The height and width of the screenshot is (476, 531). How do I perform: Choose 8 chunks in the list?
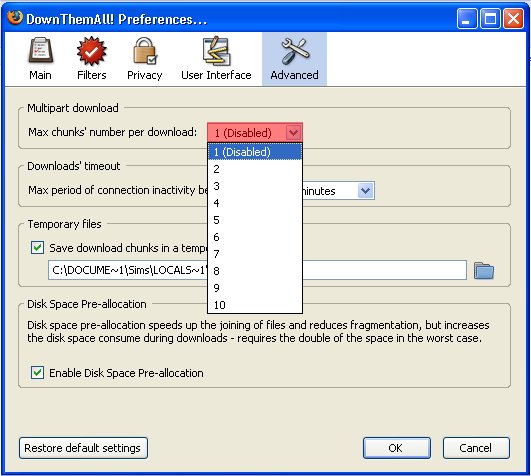coord(255,271)
